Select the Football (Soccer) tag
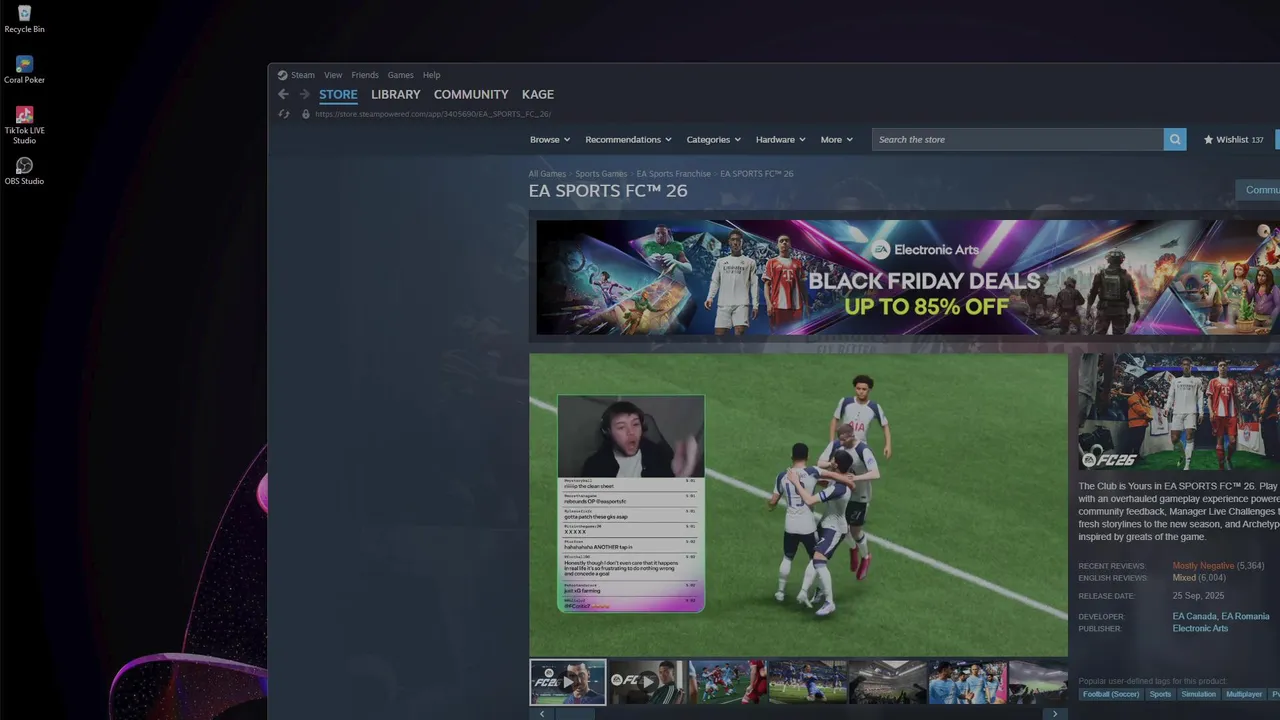The image size is (1280, 720). pos(1111,694)
